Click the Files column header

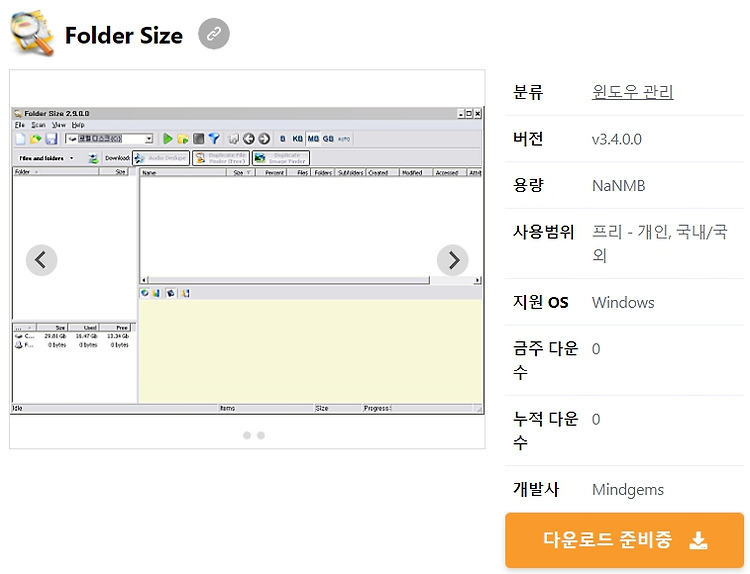pos(299,173)
